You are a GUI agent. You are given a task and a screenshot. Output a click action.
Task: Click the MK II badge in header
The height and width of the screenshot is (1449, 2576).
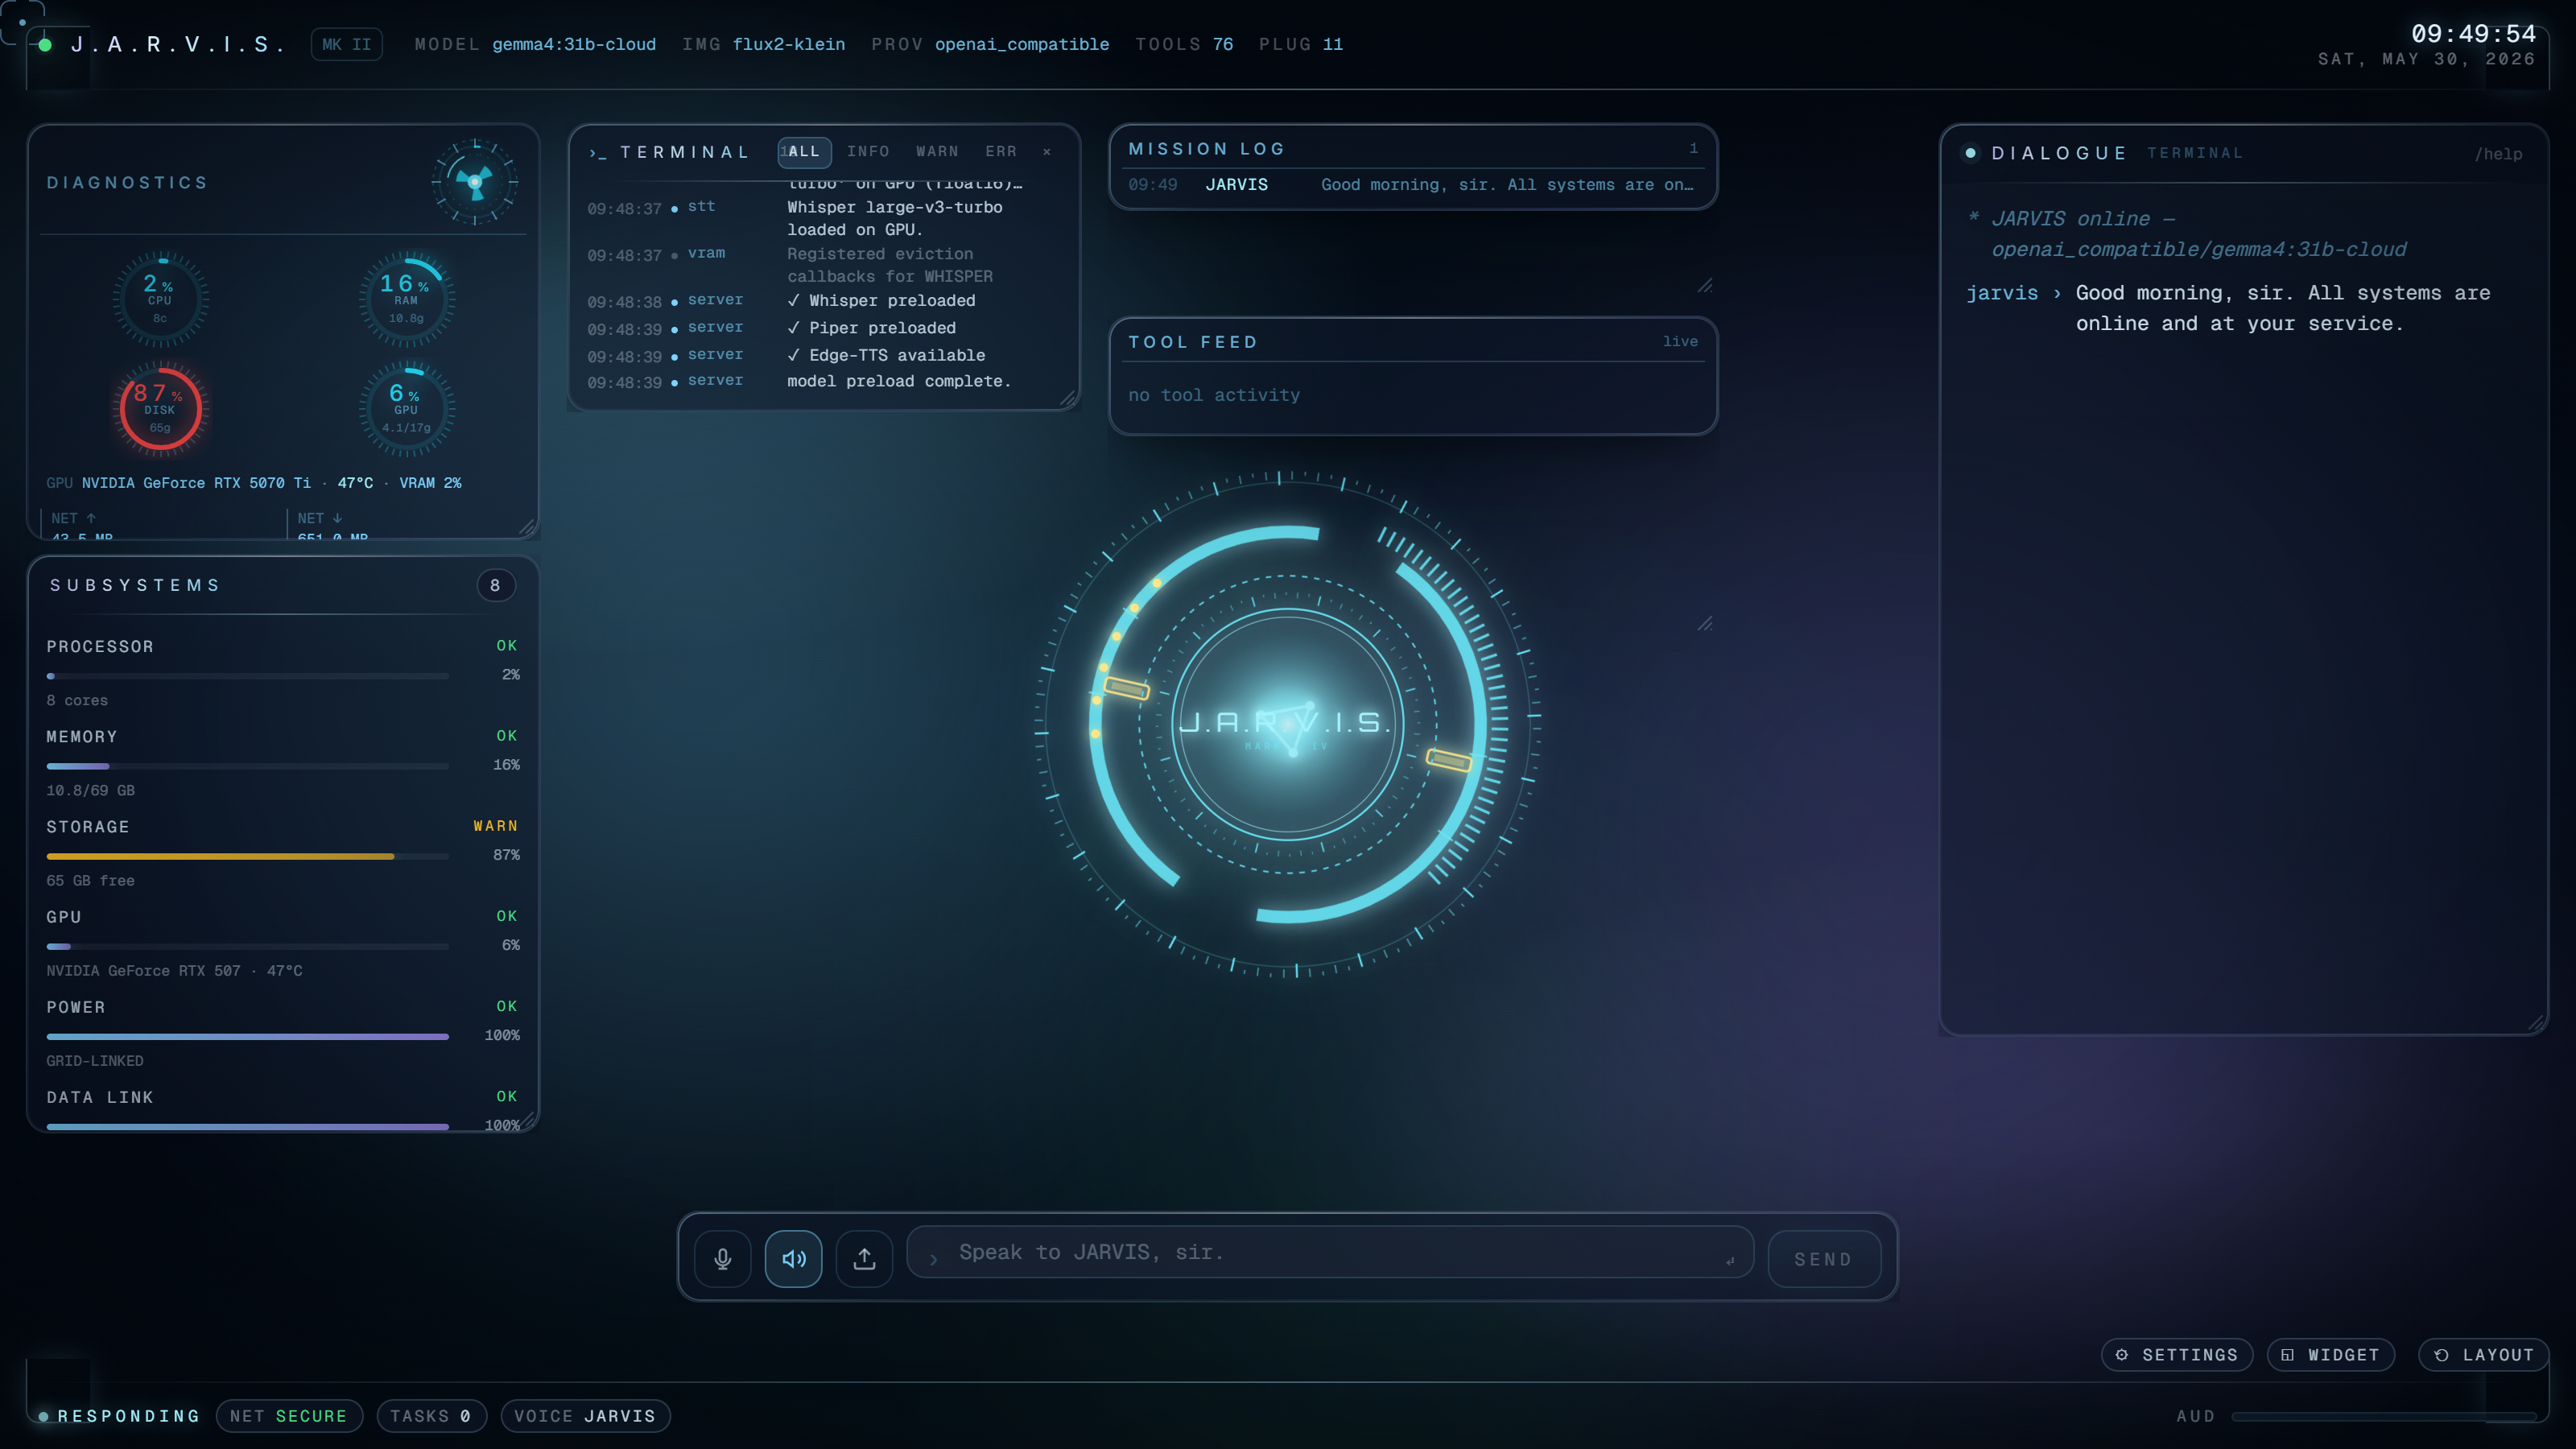(x=346, y=44)
